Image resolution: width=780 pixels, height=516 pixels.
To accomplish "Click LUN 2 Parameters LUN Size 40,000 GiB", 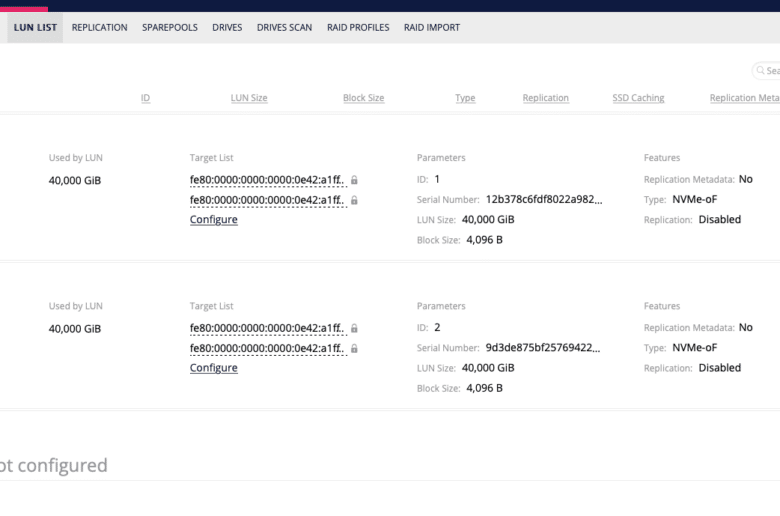I will 488,368.
